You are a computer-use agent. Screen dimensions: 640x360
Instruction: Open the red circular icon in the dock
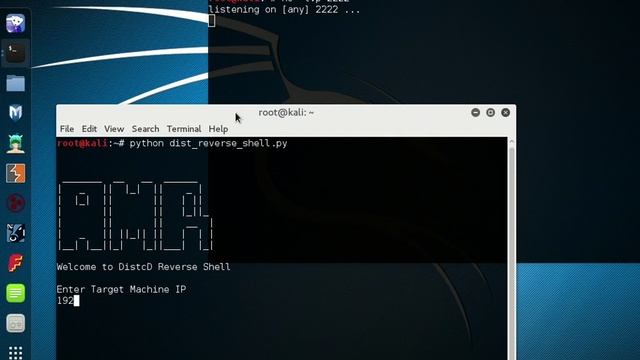16,203
